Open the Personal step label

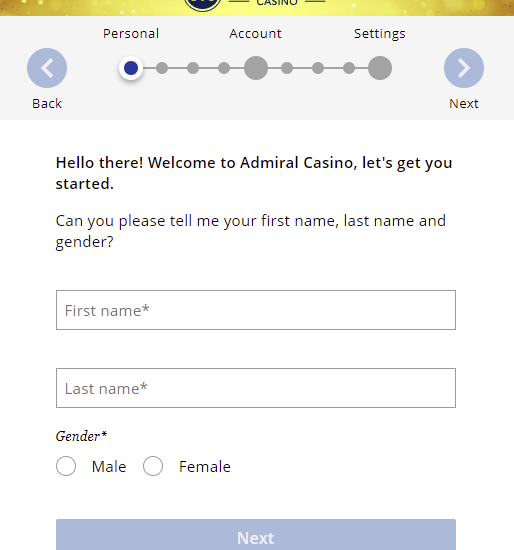coord(131,34)
